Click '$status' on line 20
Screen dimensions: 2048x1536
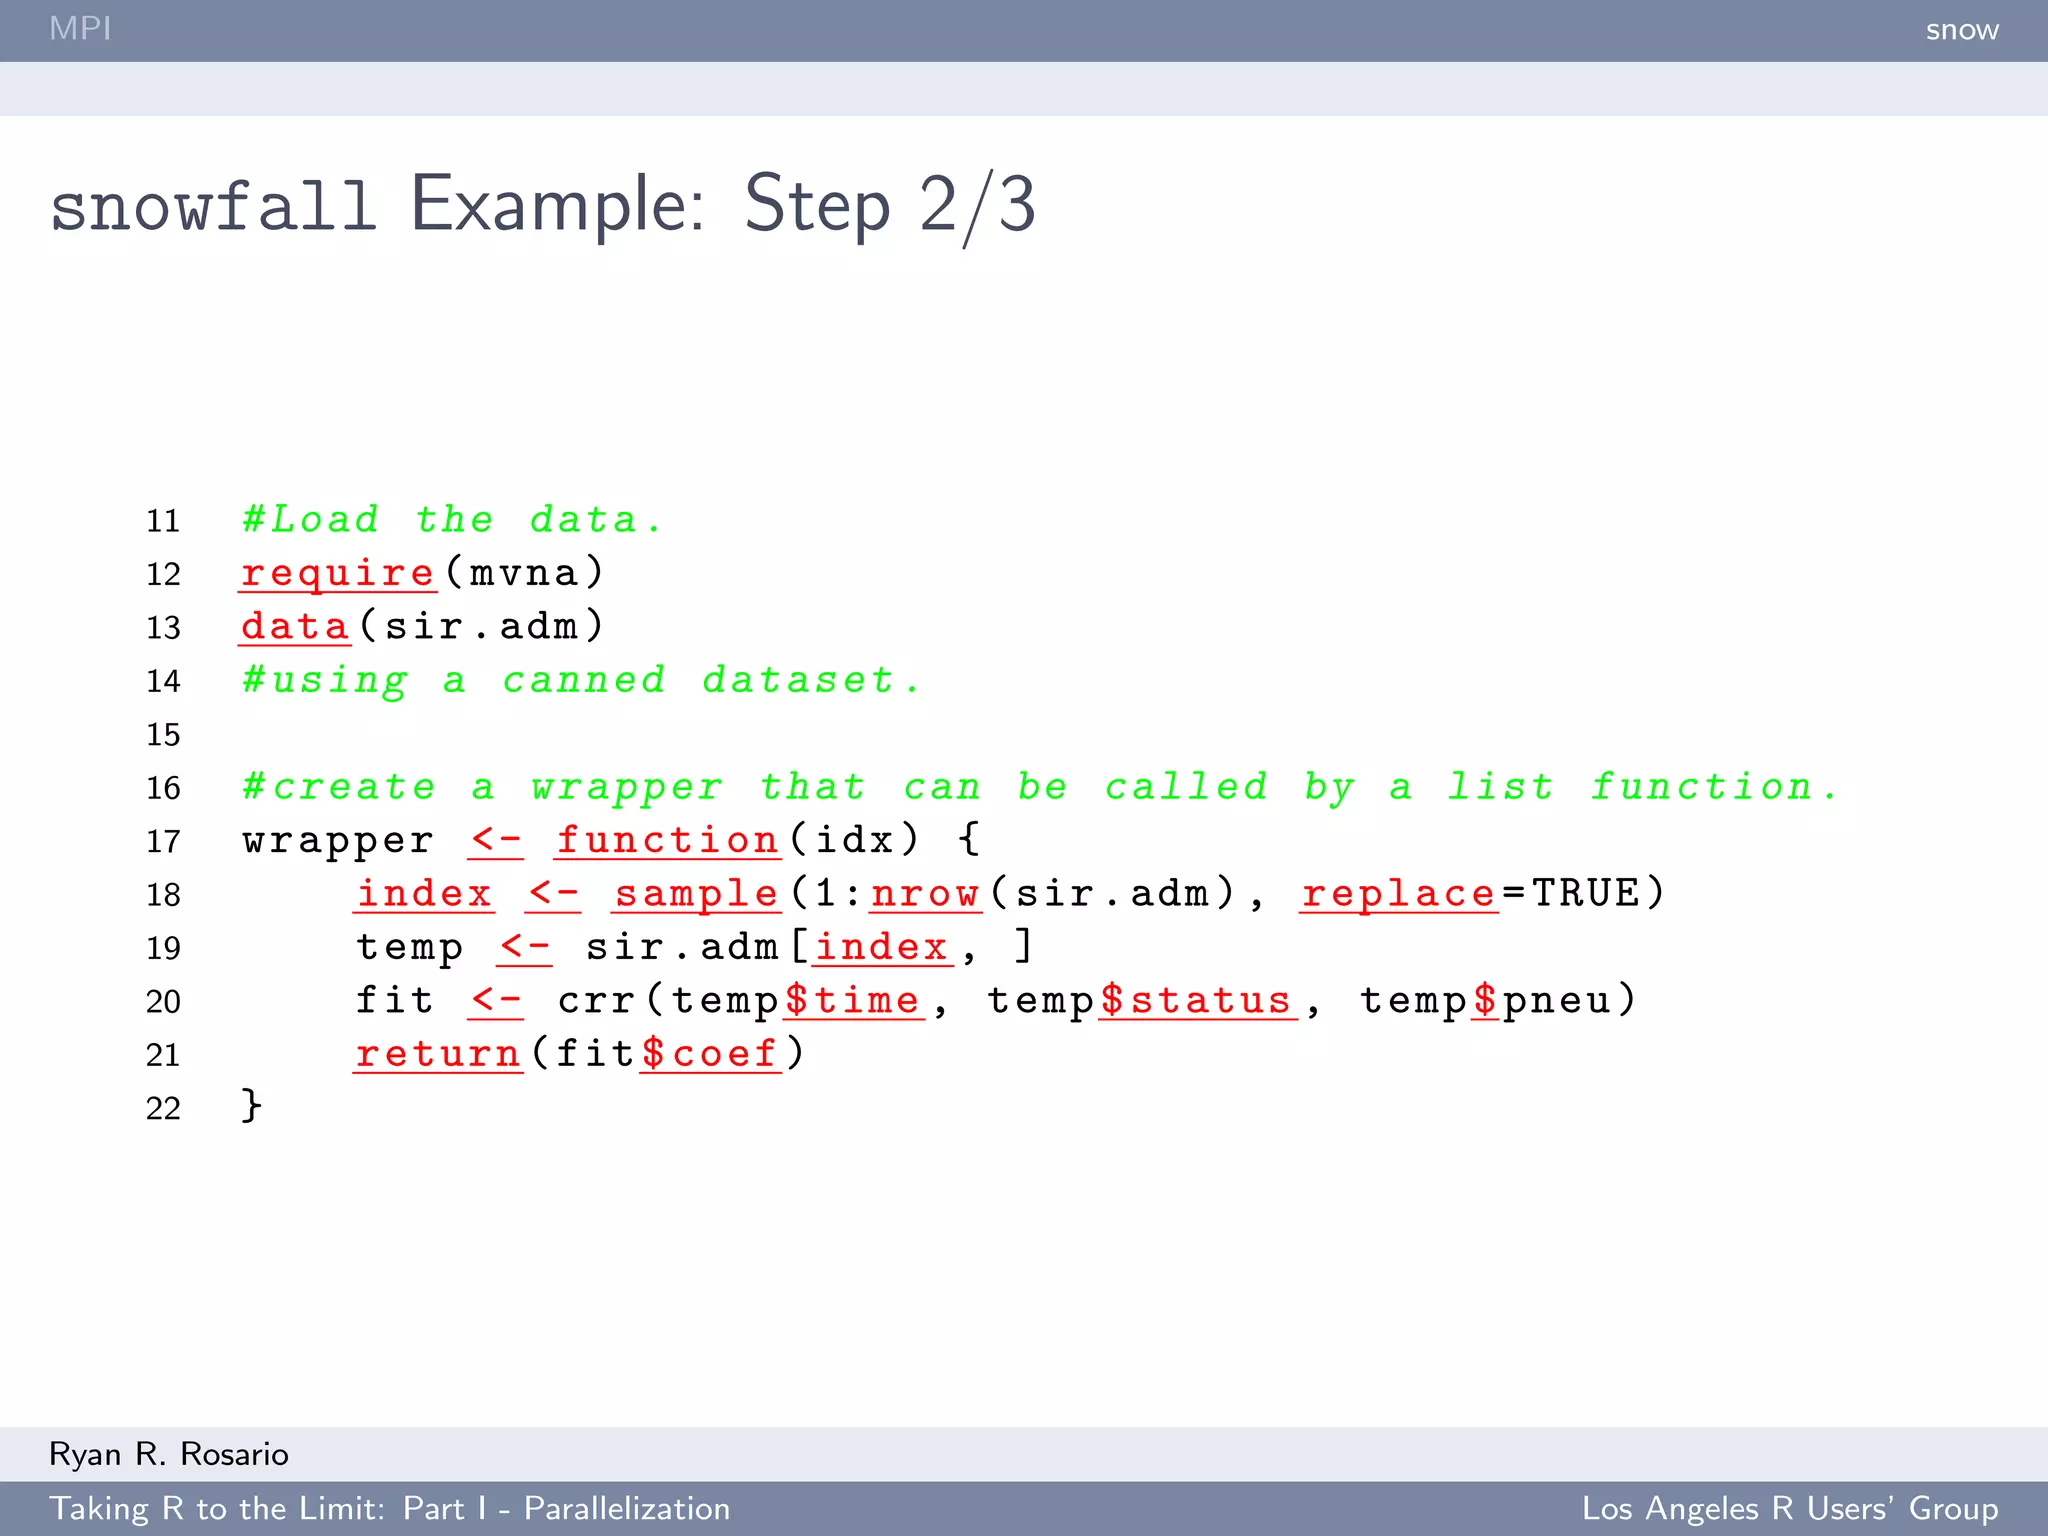(x=1197, y=1000)
